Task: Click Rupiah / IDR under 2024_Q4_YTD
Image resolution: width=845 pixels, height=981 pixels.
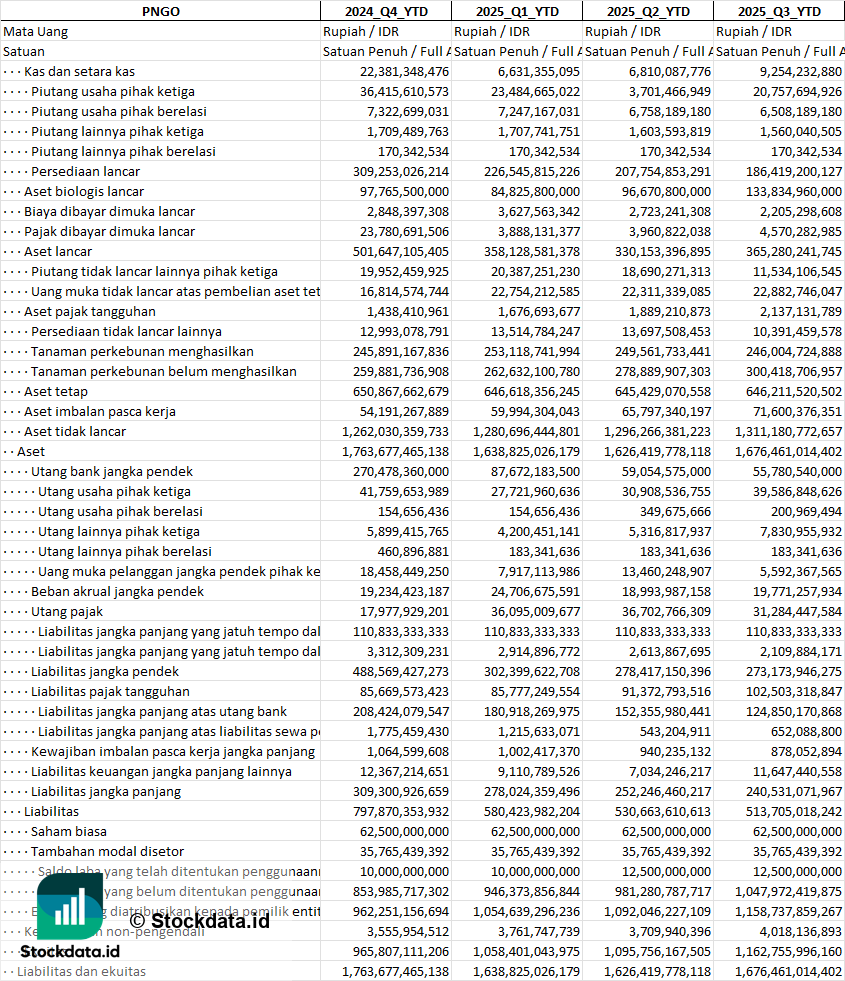Action: coord(361,31)
